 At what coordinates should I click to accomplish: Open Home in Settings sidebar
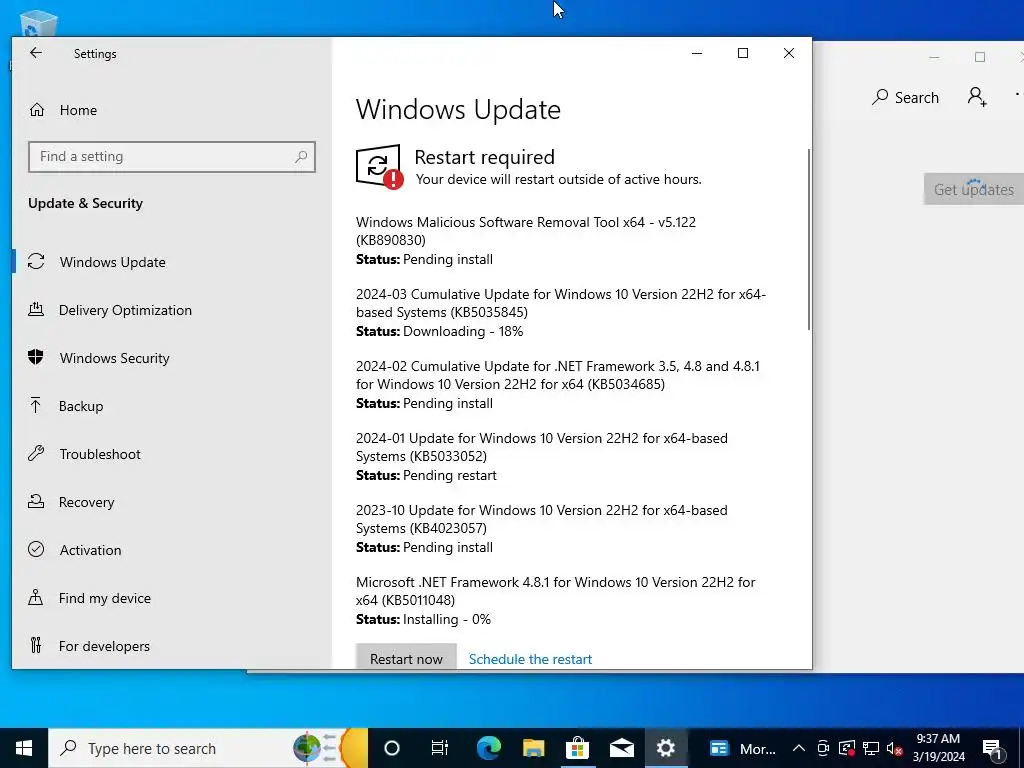point(78,110)
